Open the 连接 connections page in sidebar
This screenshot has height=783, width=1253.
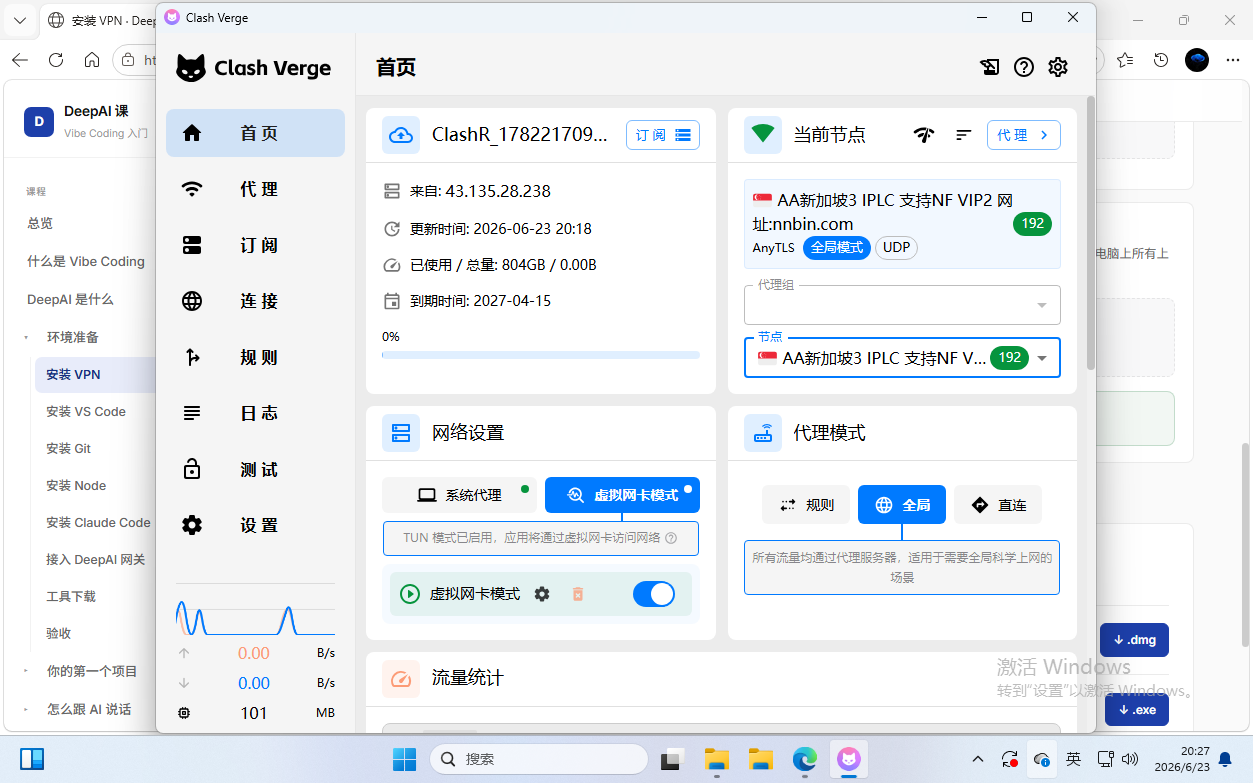pyautogui.click(x=255, y=301)
